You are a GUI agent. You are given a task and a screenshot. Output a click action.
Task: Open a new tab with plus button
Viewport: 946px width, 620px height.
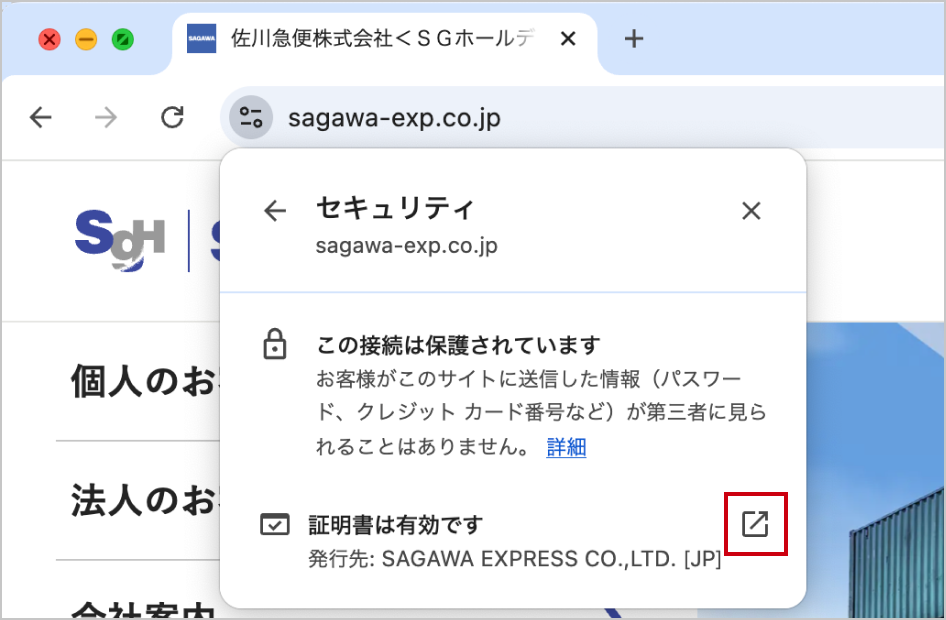click(633, 39)
